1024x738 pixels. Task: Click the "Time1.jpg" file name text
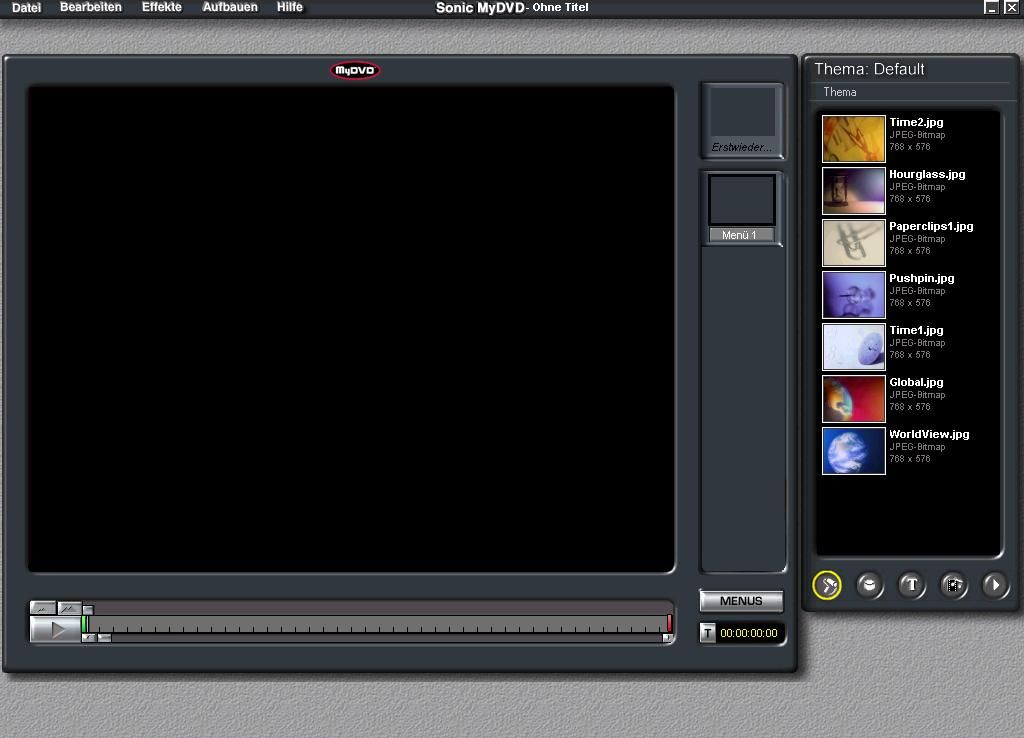(916, 330)
